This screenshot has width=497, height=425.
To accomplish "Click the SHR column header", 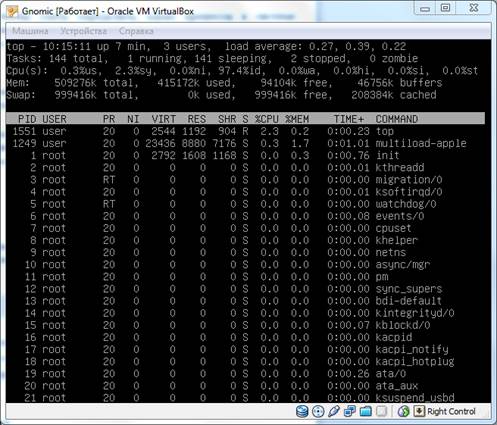I will (227, 119).
